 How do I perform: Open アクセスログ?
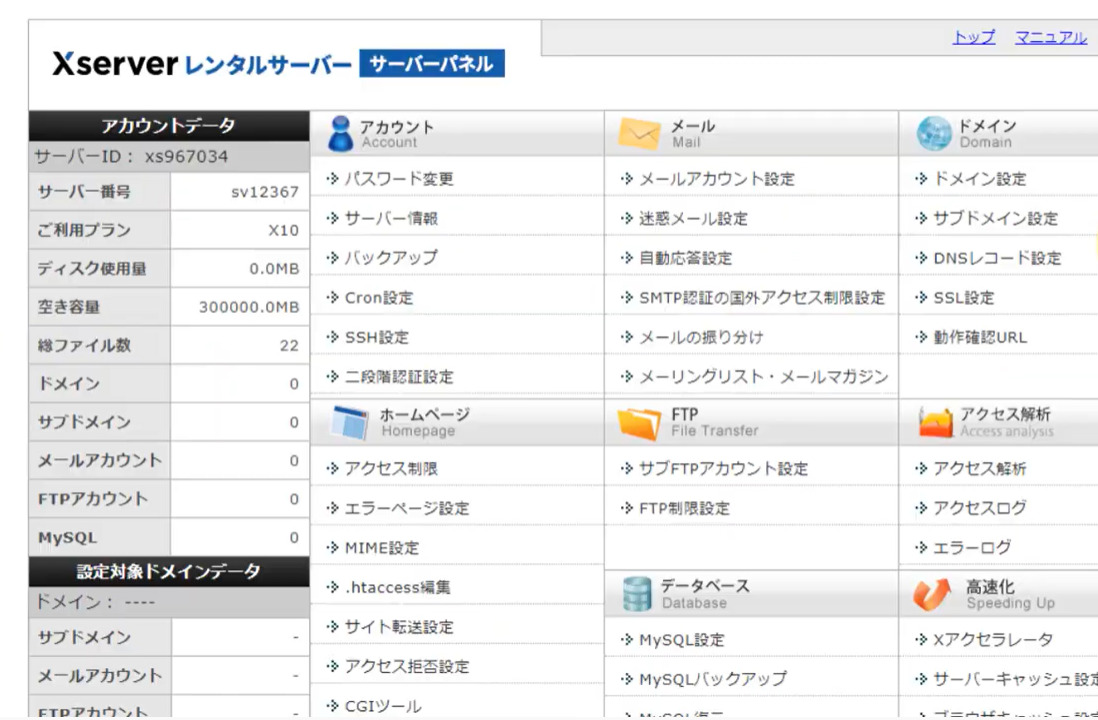point(980,508)
